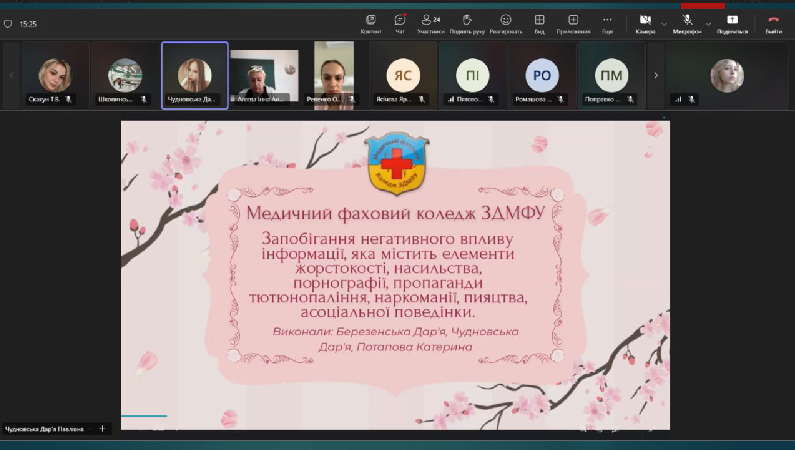This screenshot has height=450, width=795.
Task: Click signal strength icon on ПІ tile
Action: (451, 99)
